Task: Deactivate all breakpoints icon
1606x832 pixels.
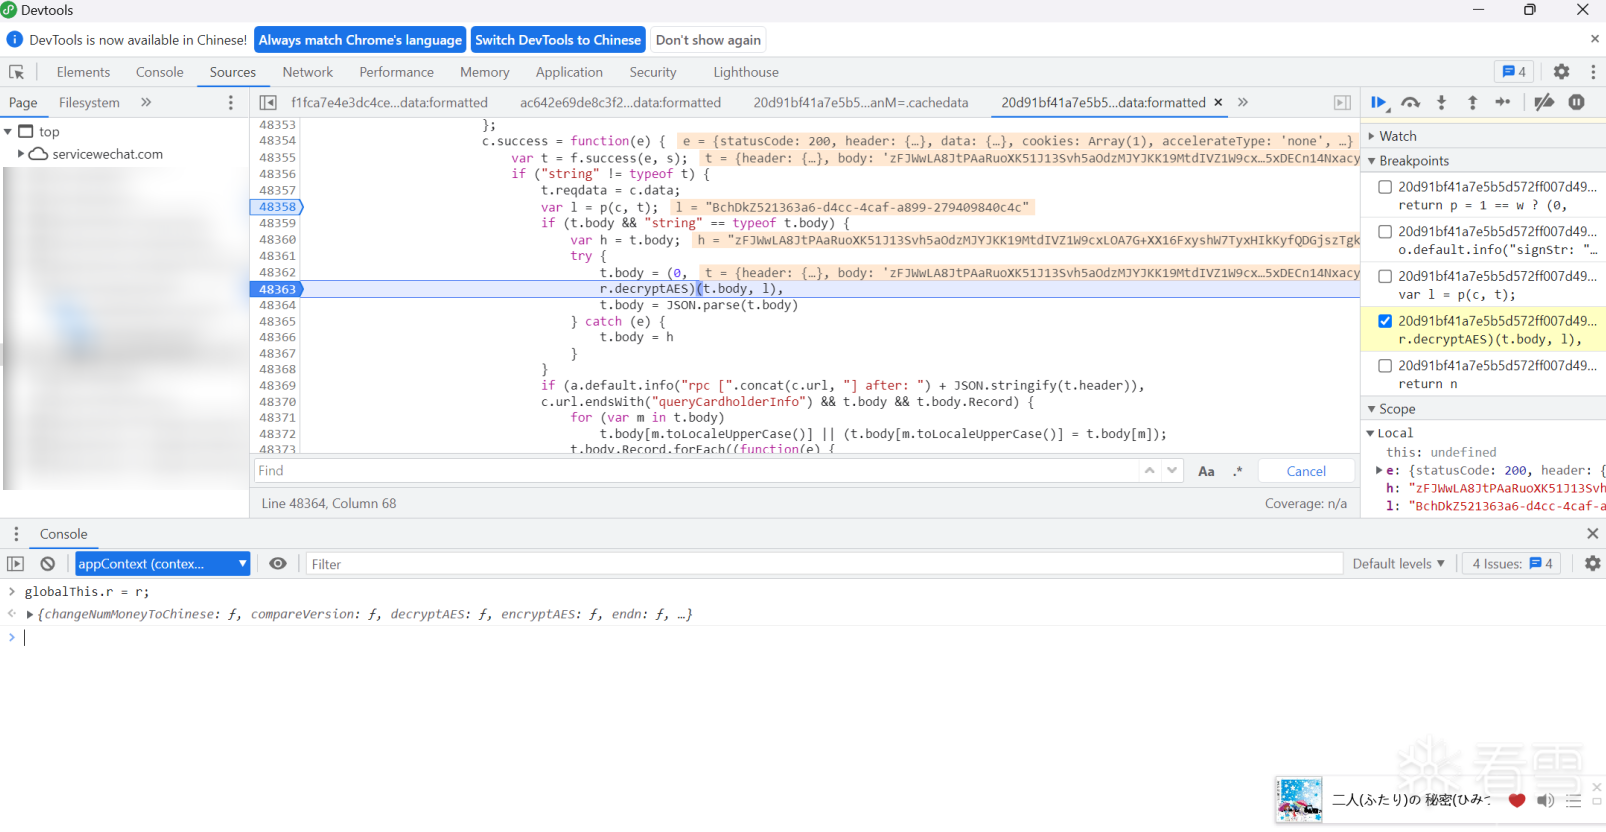Action: click(1544, 102)
